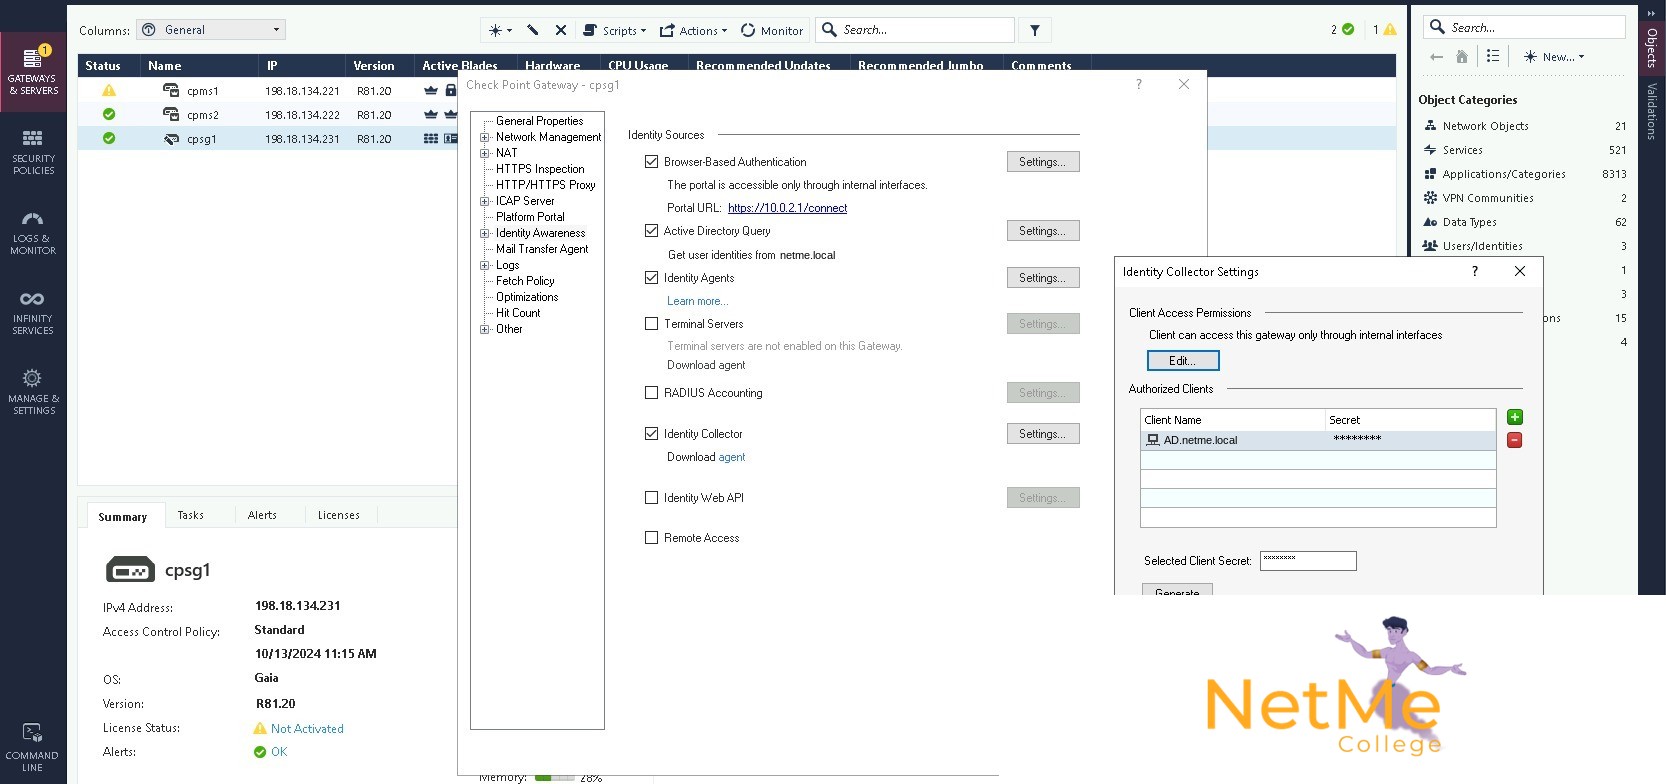Open Settings for Identity Collector
The width and height of the screenshot is (1666, 784).
click(1043, 434)
